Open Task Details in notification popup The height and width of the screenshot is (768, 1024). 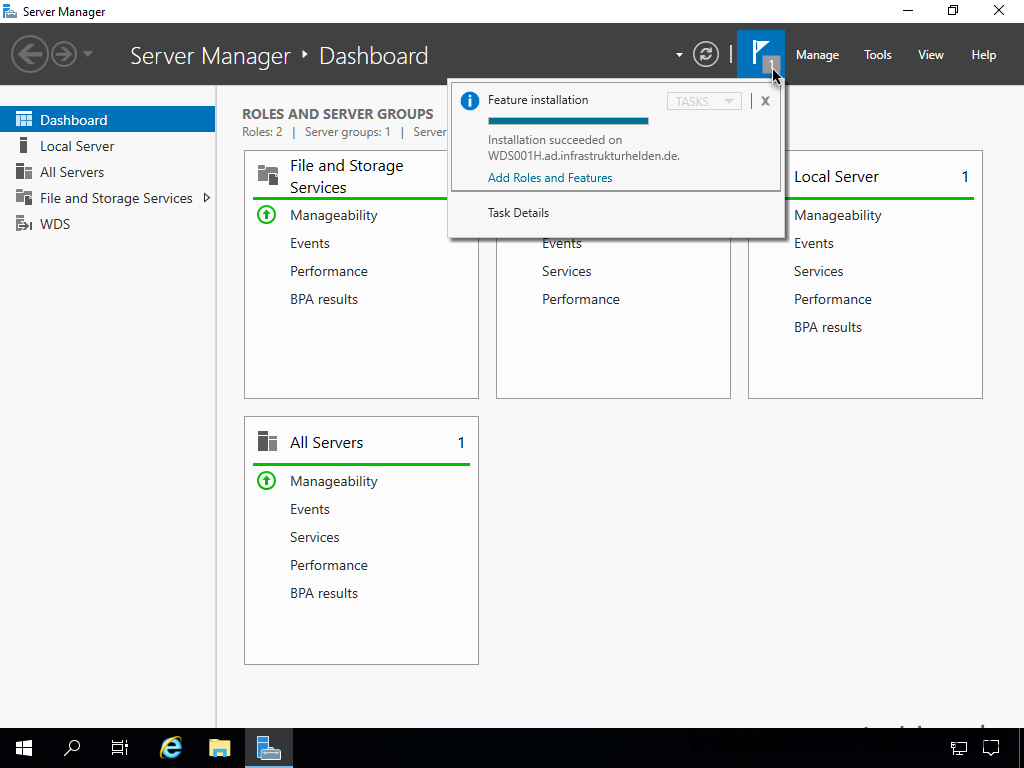click(x=518, y=213)
